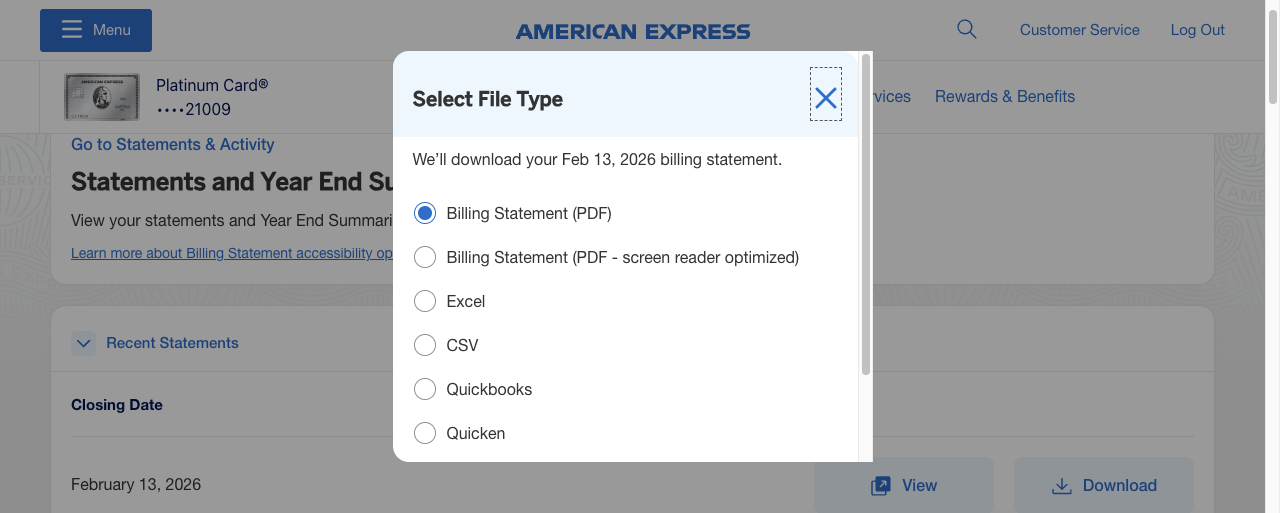Open the Rewards & Benefits tab
The height and width of the screenshot is (513, 1280).
click(1004, 96)
